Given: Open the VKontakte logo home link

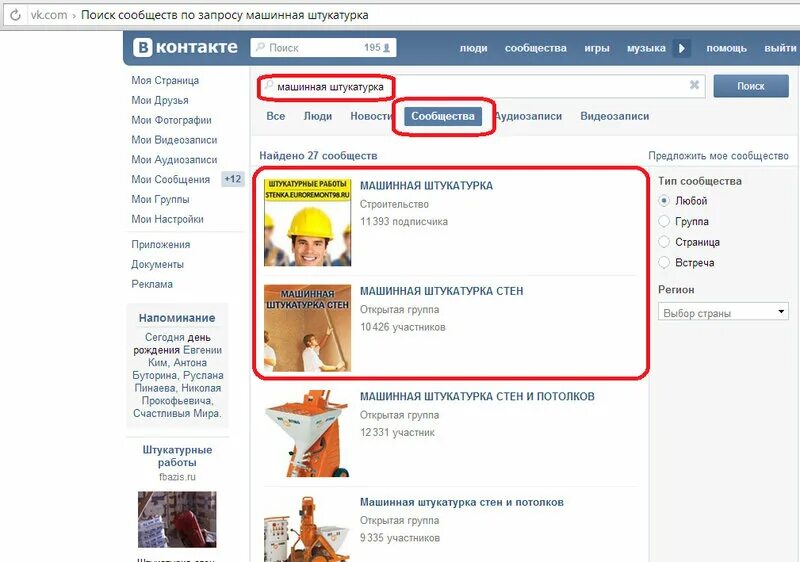Looking at the screenshot, I should coord(185,47).
